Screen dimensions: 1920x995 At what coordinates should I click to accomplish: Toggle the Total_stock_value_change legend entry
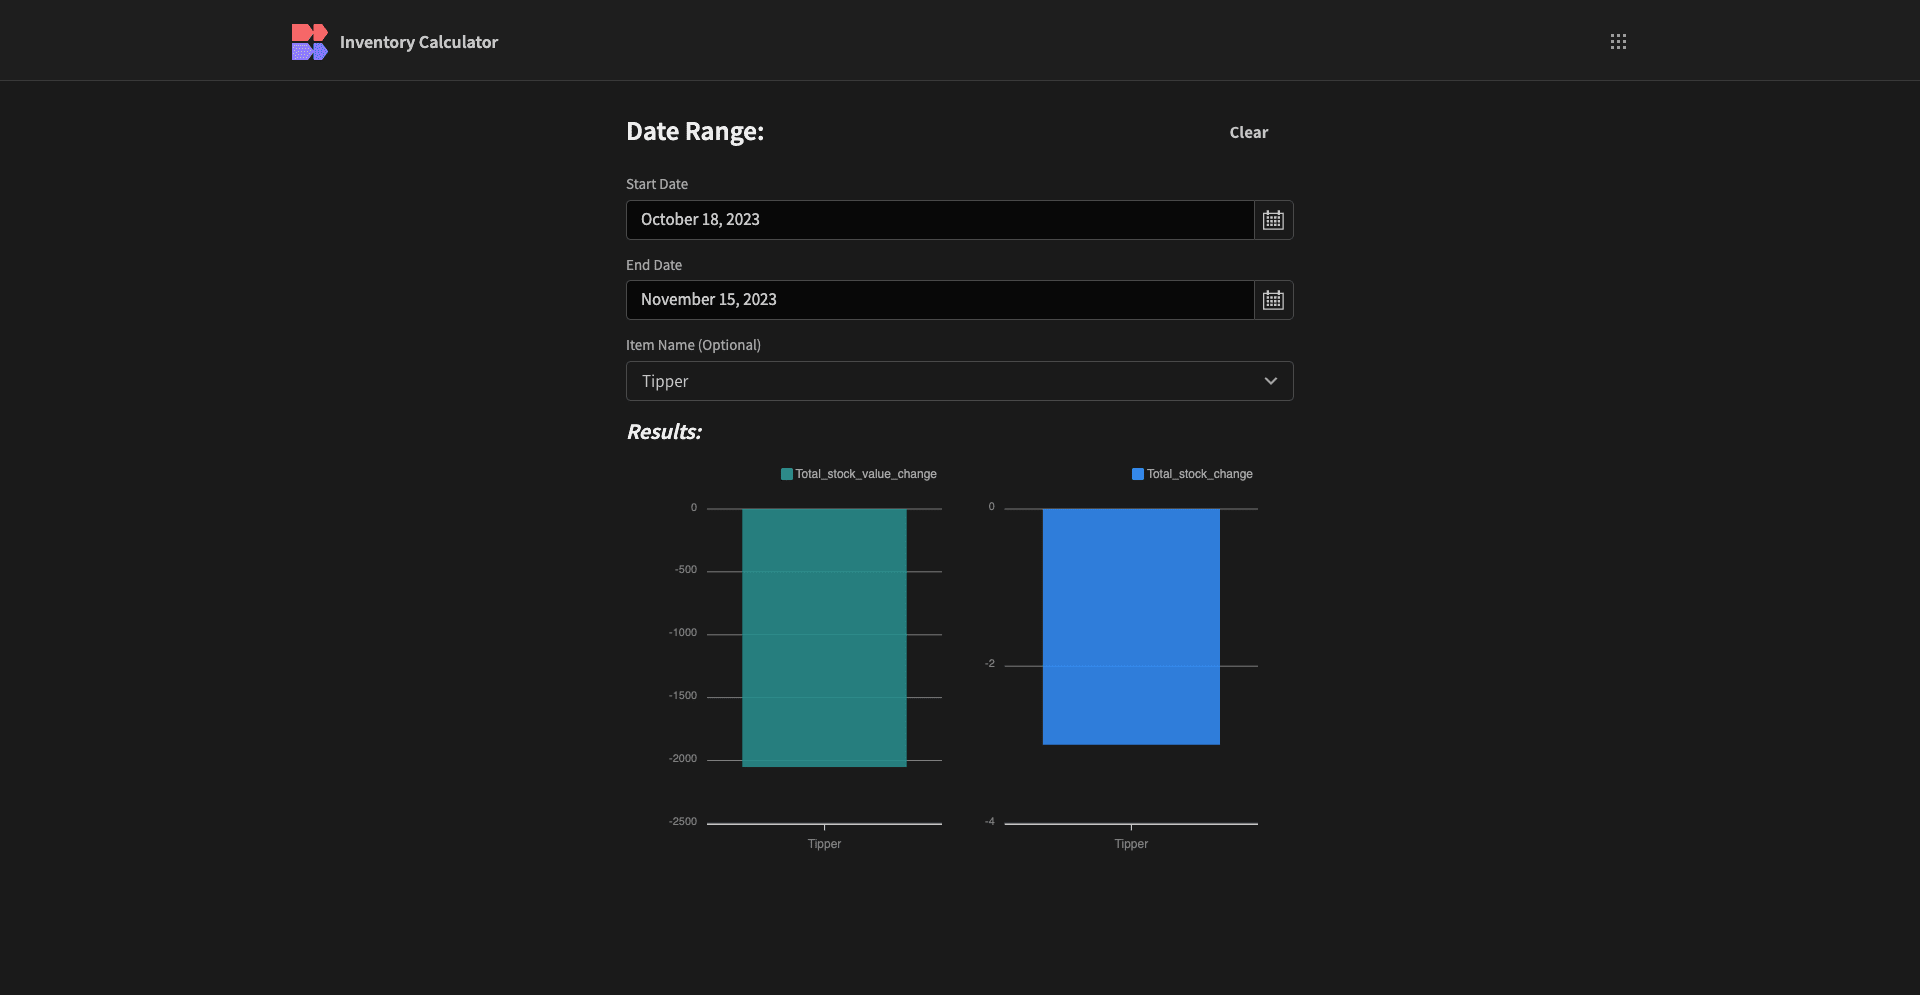[858, 474]
